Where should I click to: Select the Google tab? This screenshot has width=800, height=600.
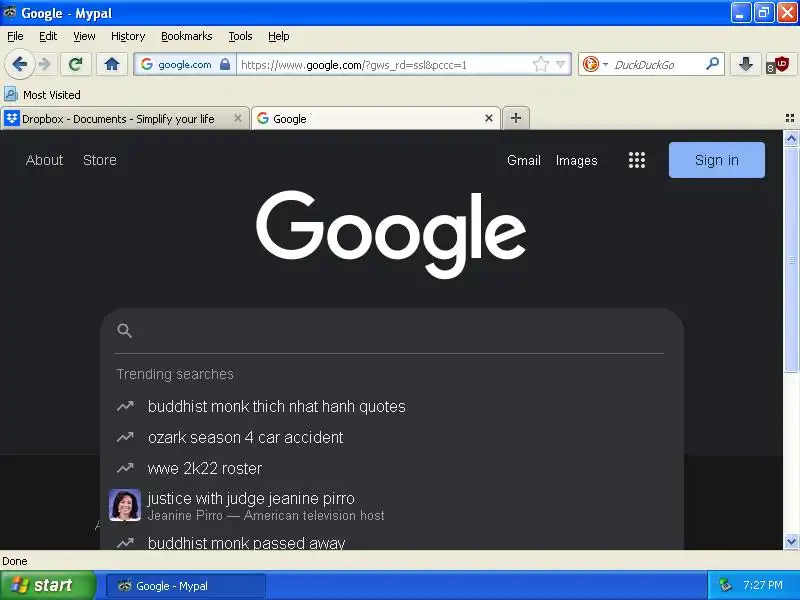(376, 118)
